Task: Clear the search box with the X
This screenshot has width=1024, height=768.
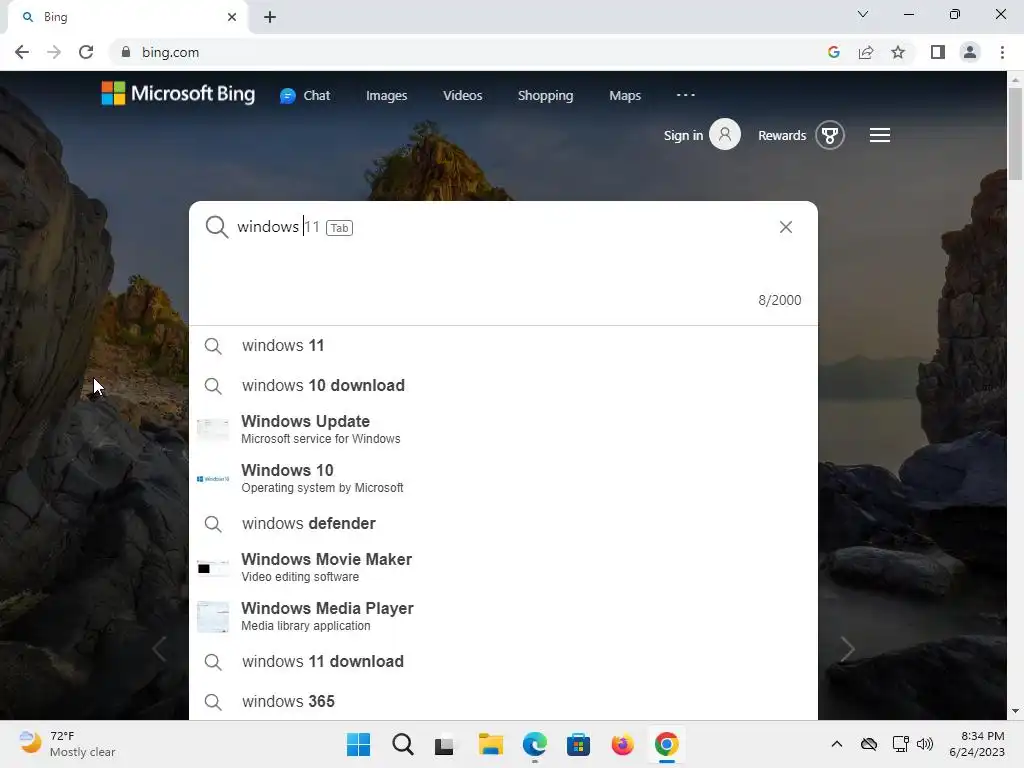Action: (x=786, y=227)
